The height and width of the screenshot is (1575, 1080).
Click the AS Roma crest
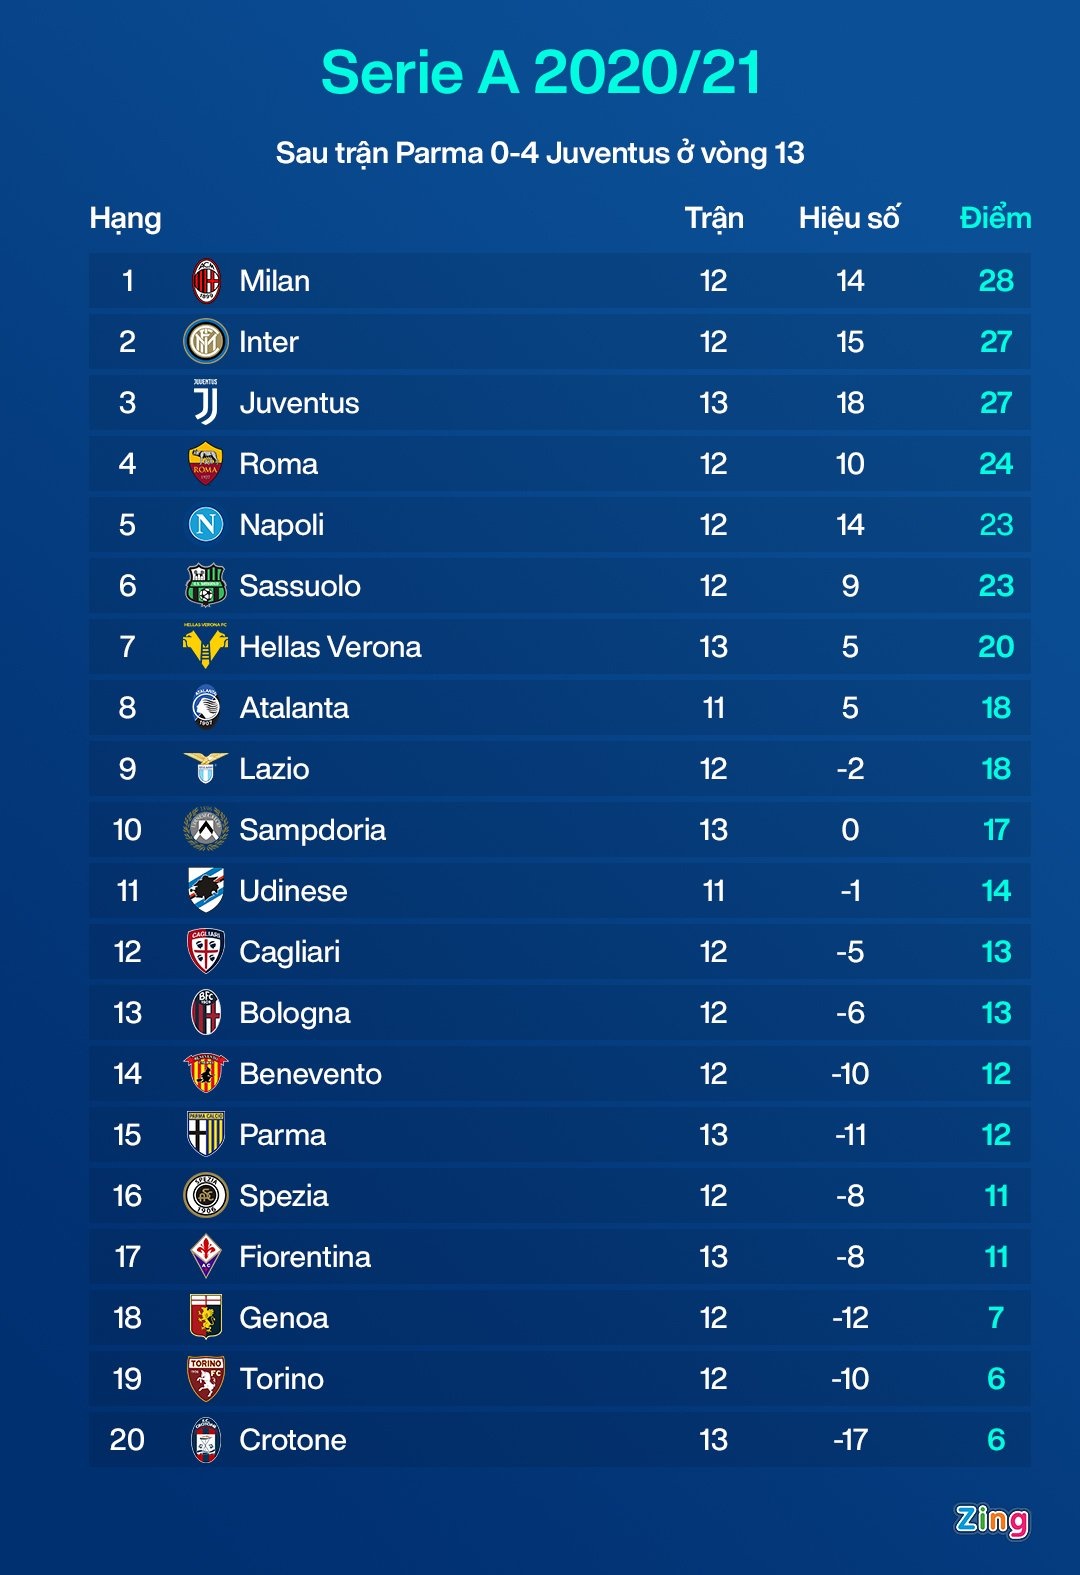pos(206,464)
